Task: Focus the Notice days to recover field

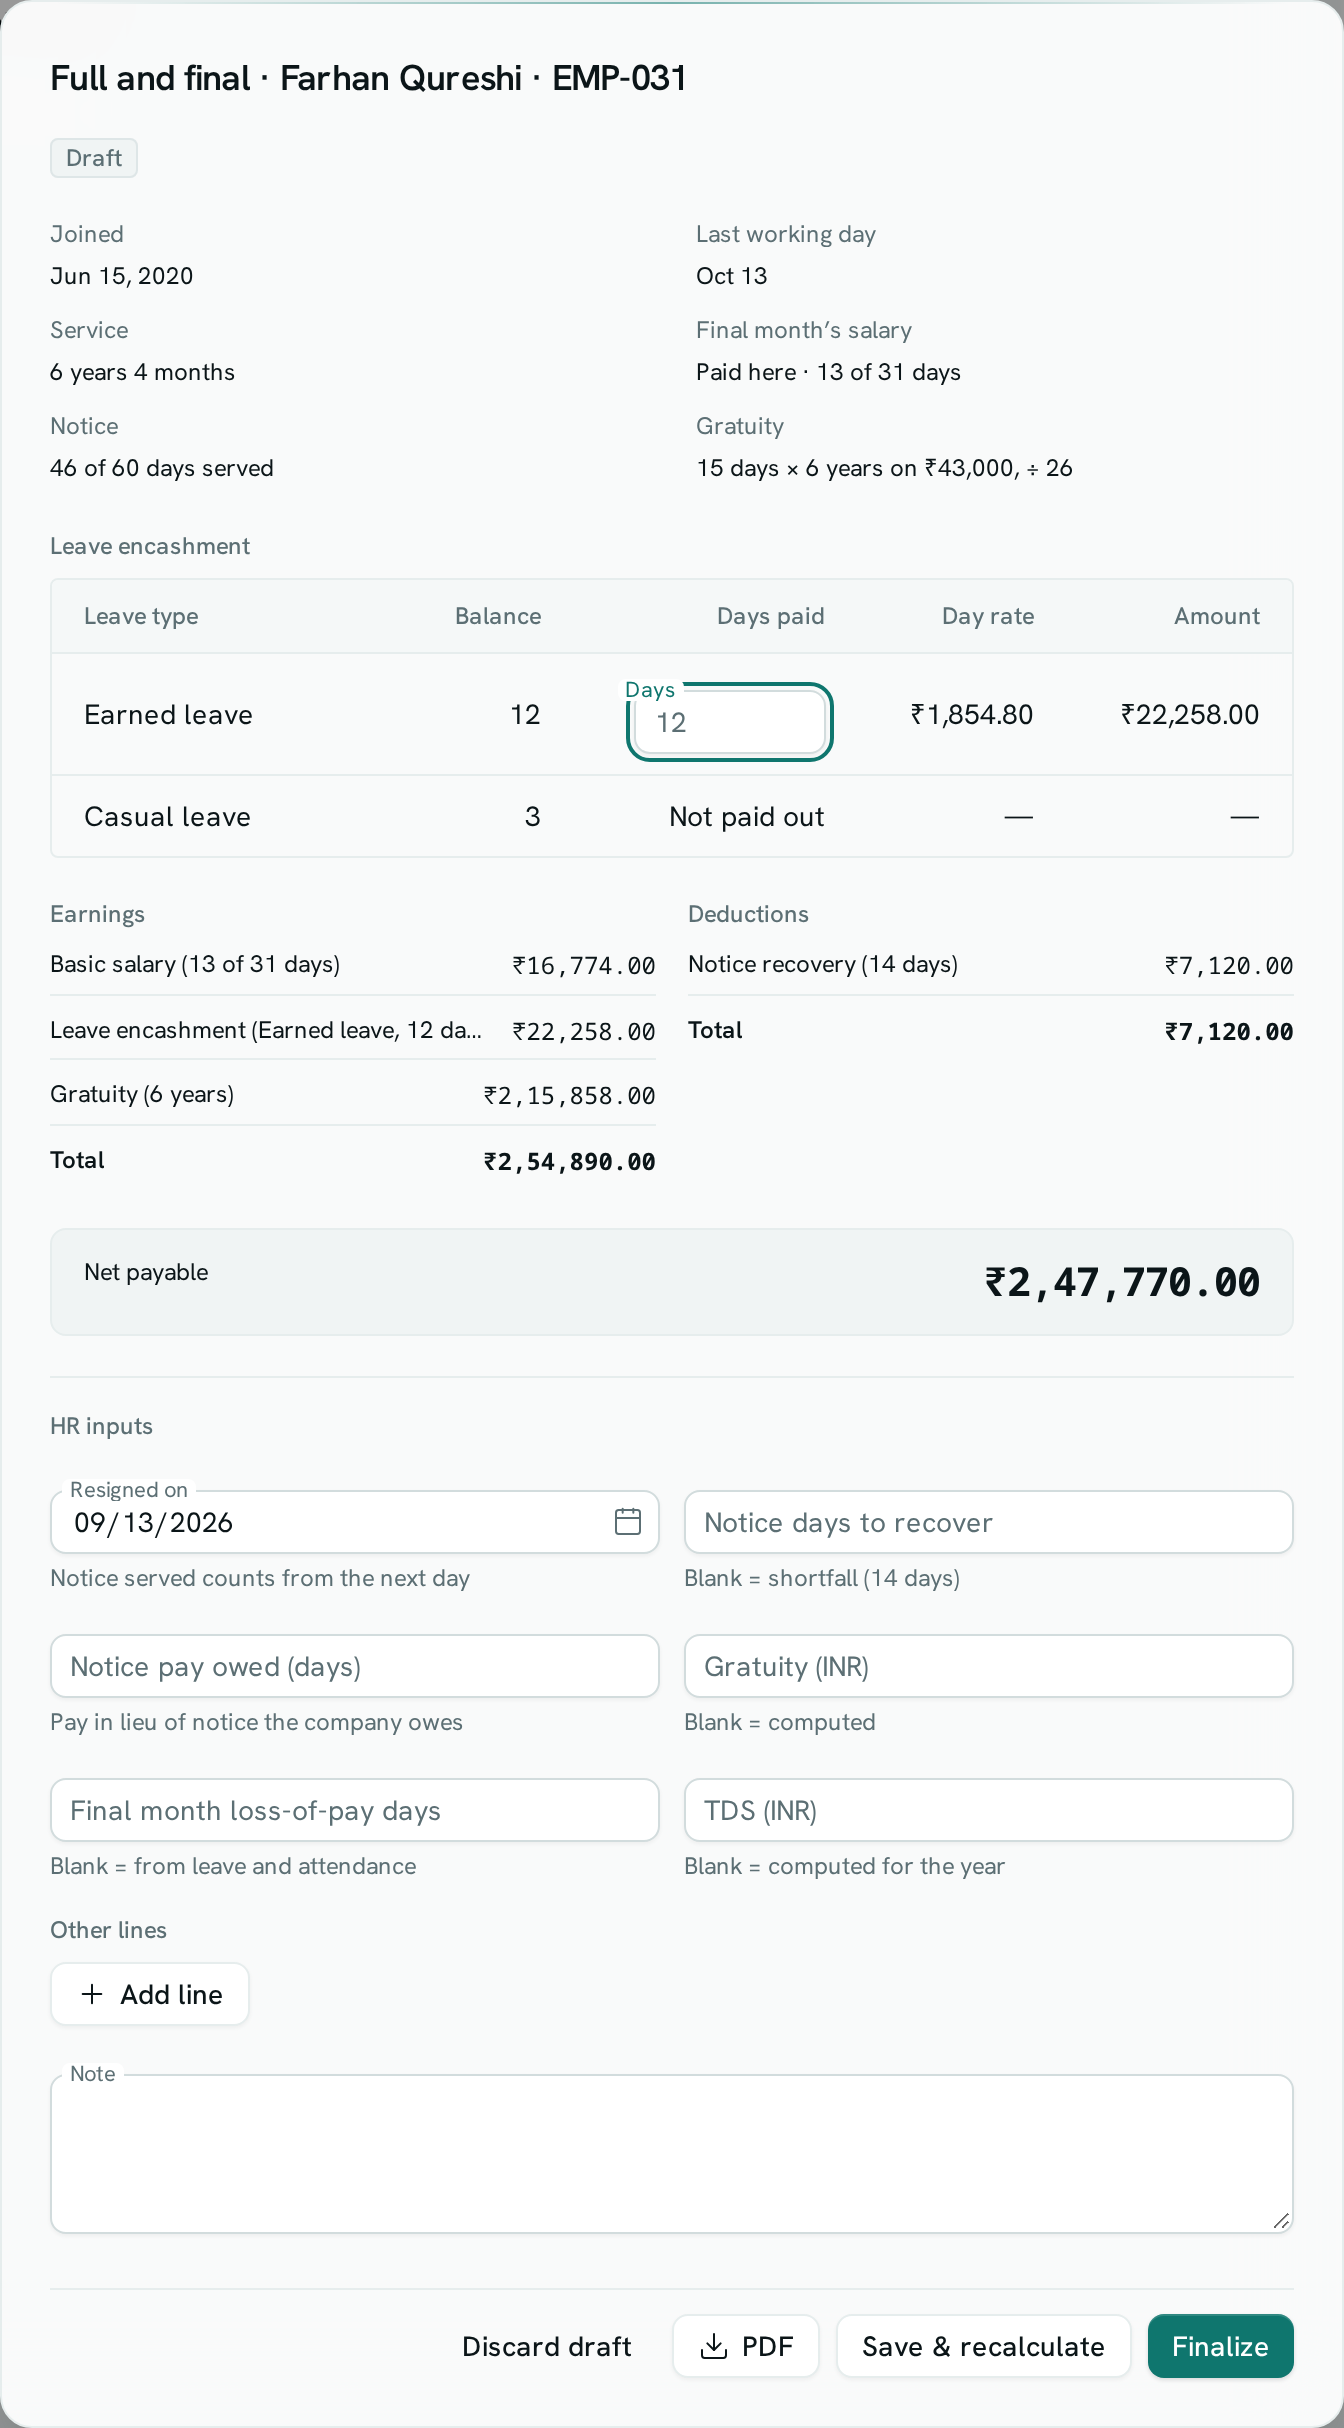Action: tap(988, 1522)
